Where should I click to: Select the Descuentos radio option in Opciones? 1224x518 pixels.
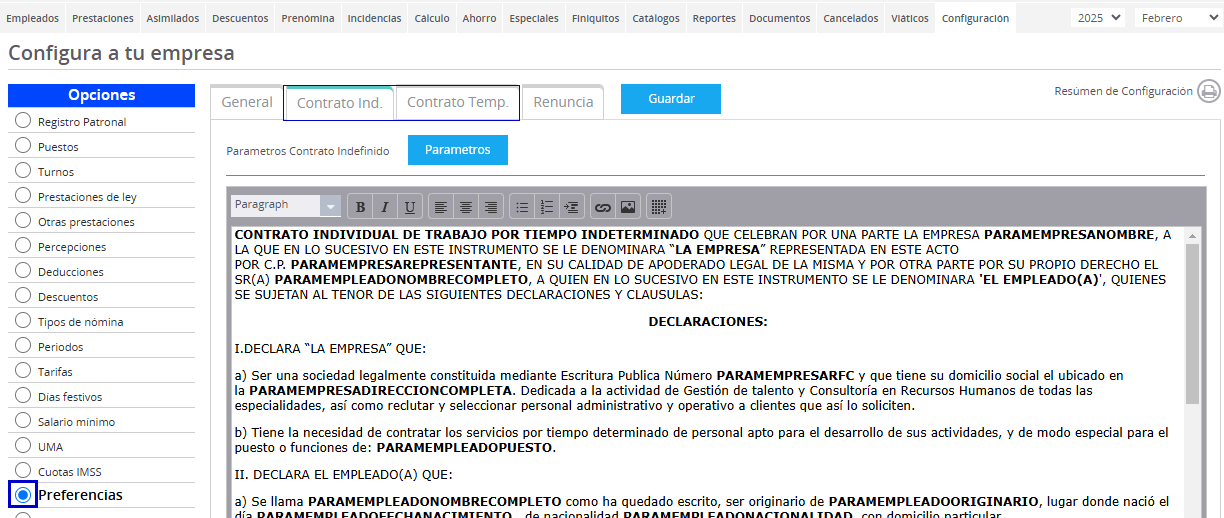point(23,296)
